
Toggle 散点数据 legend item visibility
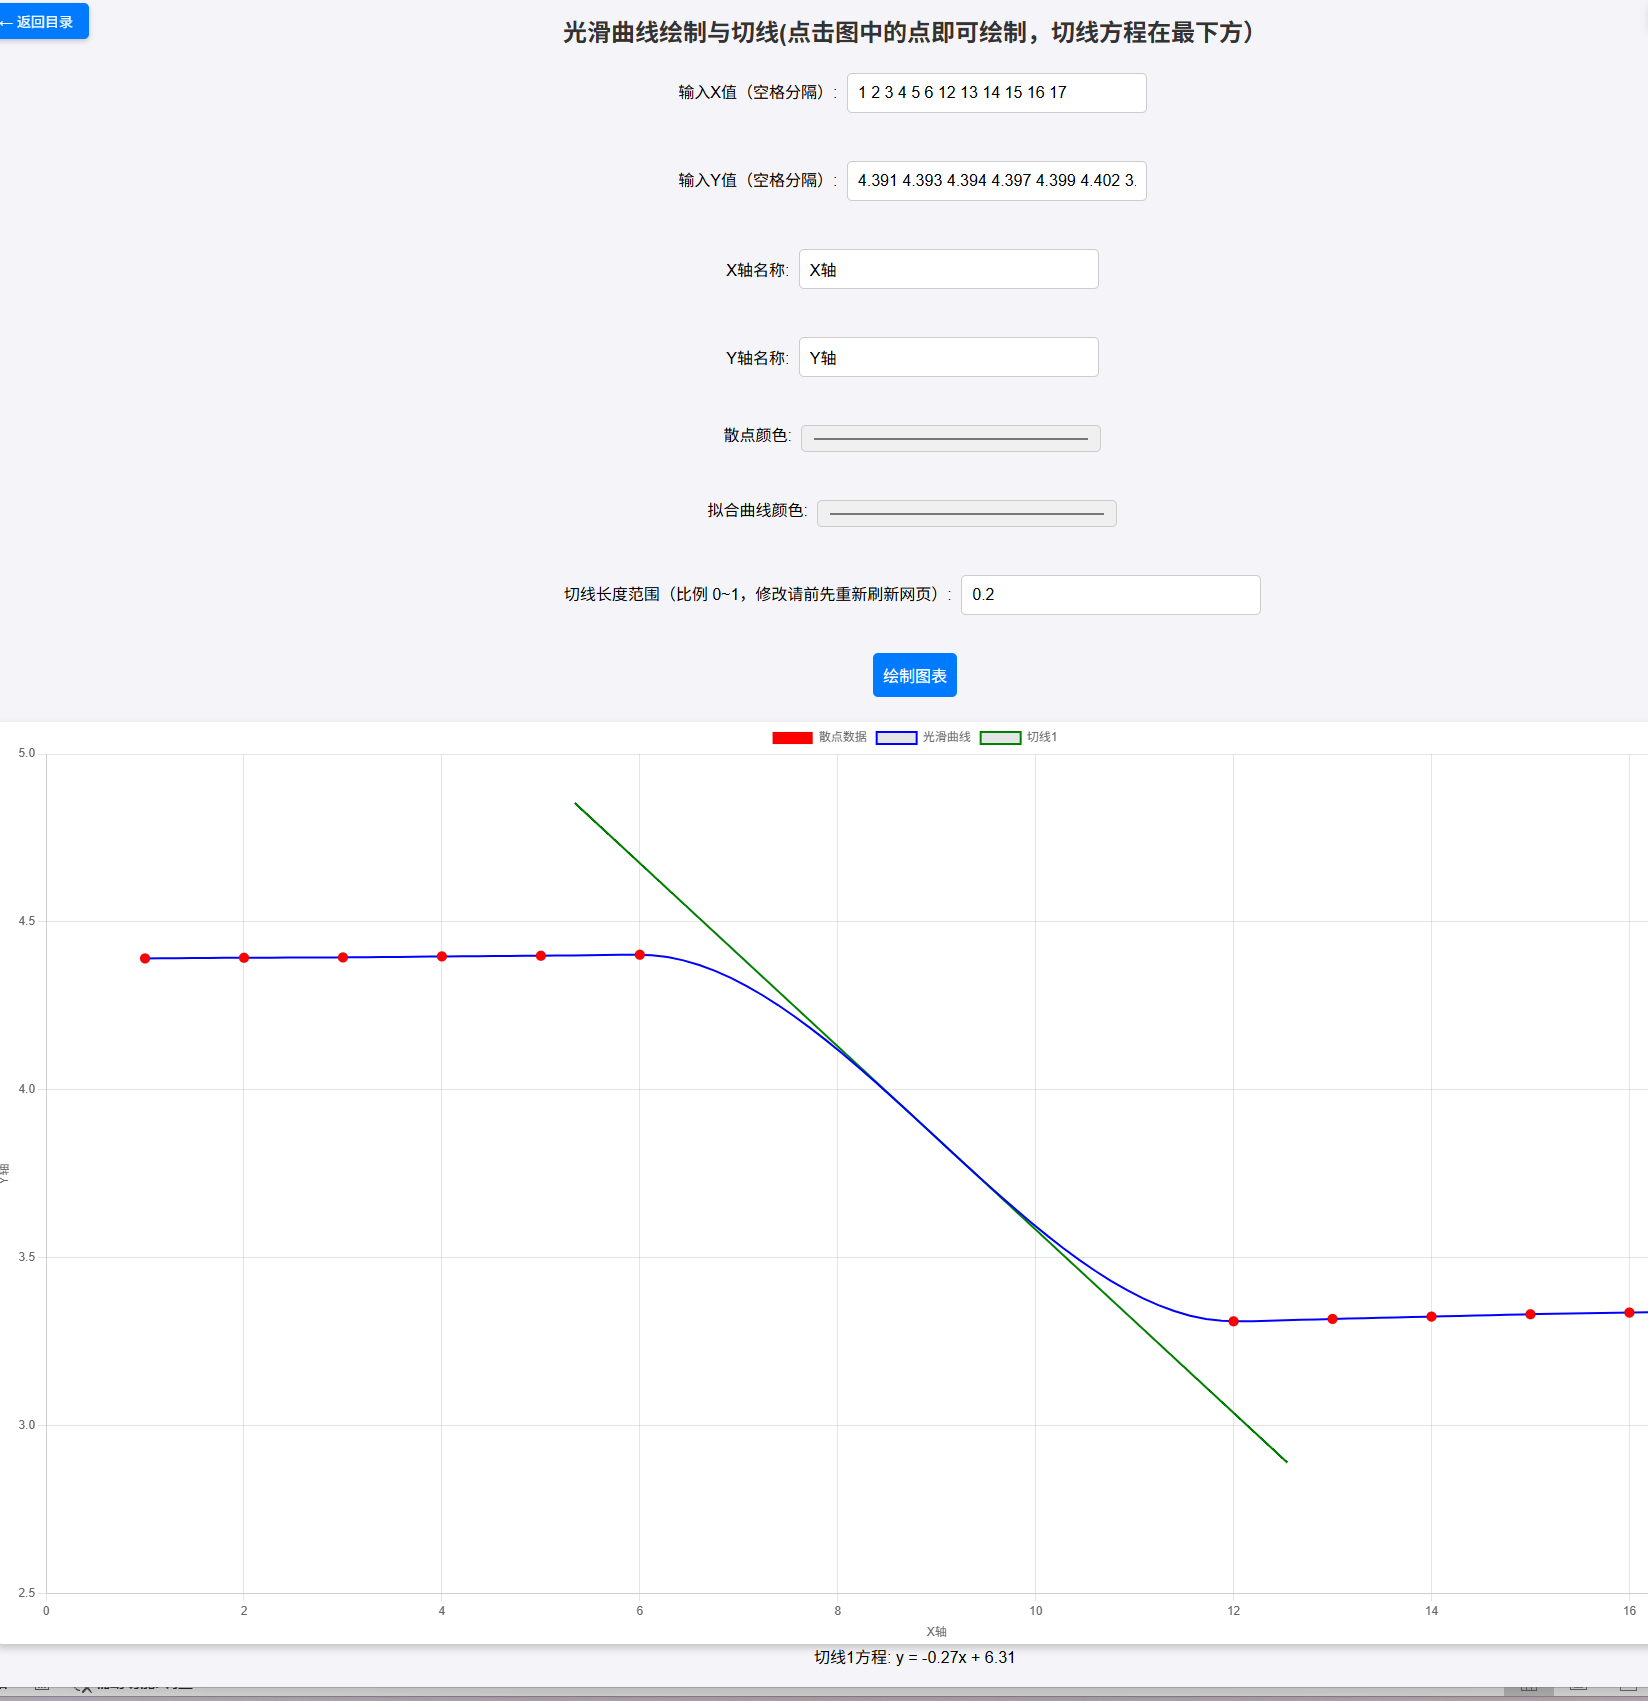tap(819, 737)
